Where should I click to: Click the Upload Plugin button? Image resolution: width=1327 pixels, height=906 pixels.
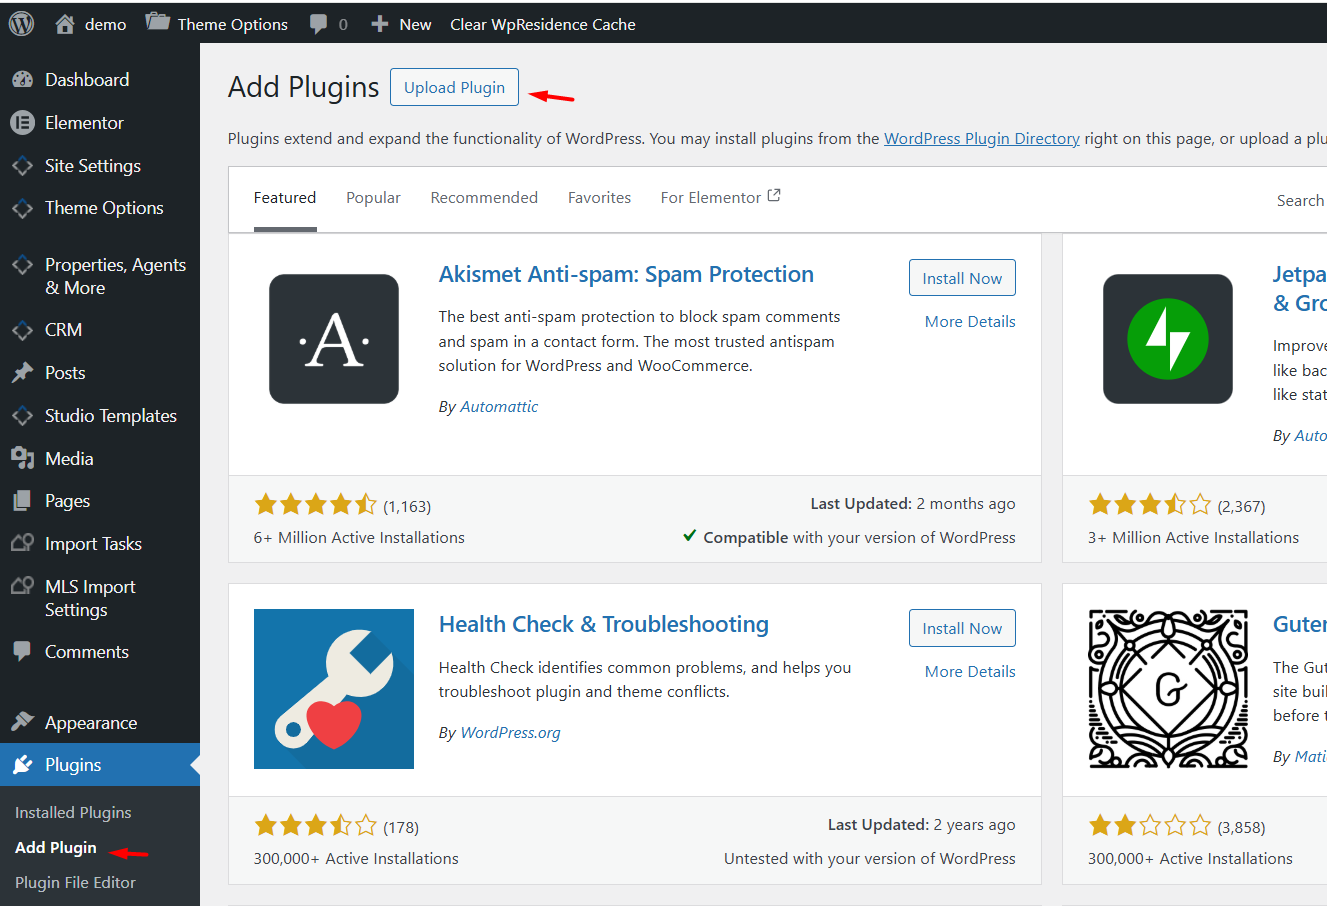tap(454, 88)
